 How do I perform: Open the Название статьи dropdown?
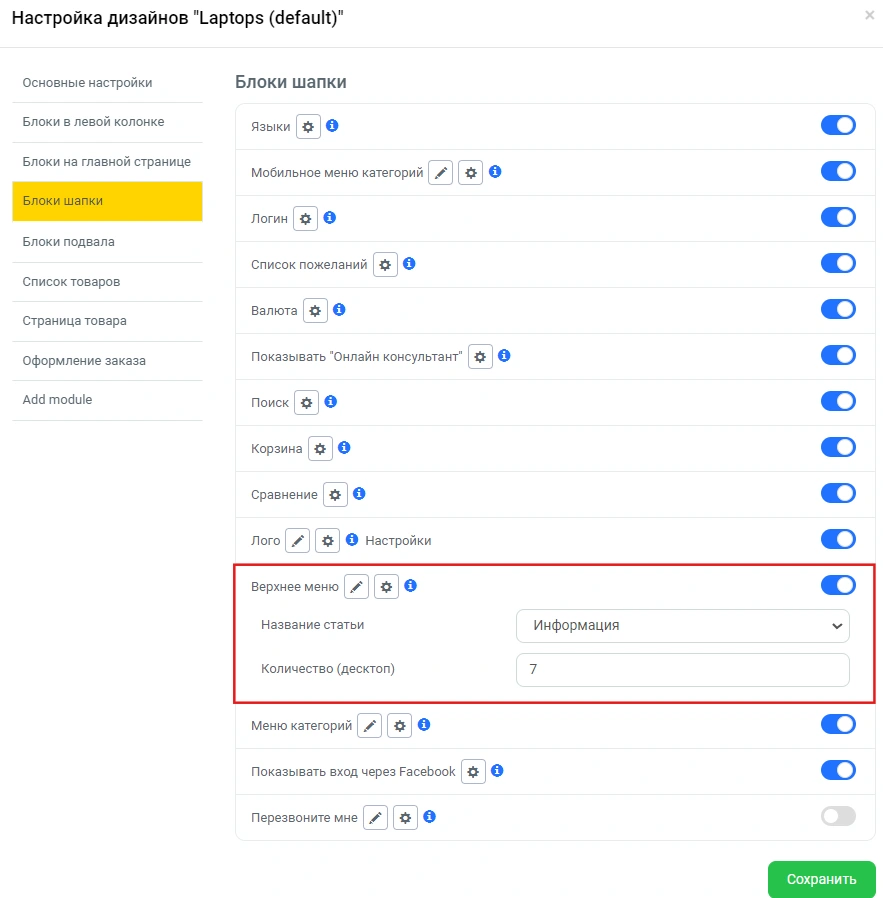682,626
